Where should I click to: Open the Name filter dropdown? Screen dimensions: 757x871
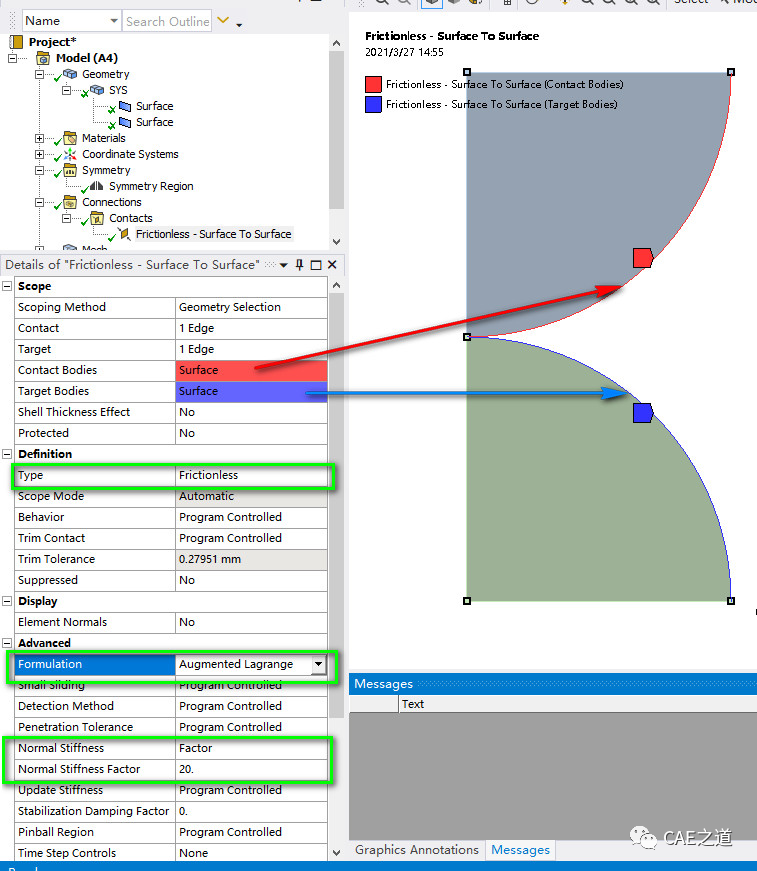113,21
